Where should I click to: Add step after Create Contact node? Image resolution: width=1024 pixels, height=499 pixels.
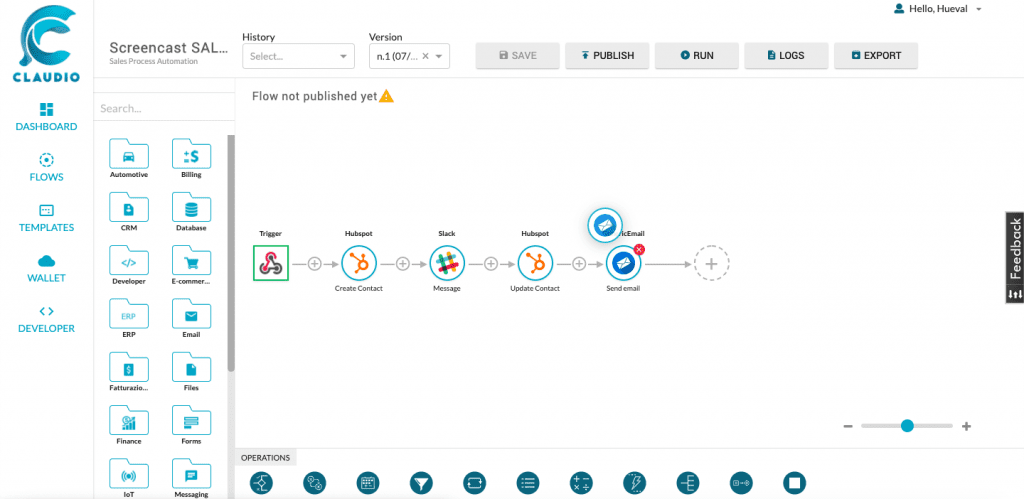click(x=403, y=264)
